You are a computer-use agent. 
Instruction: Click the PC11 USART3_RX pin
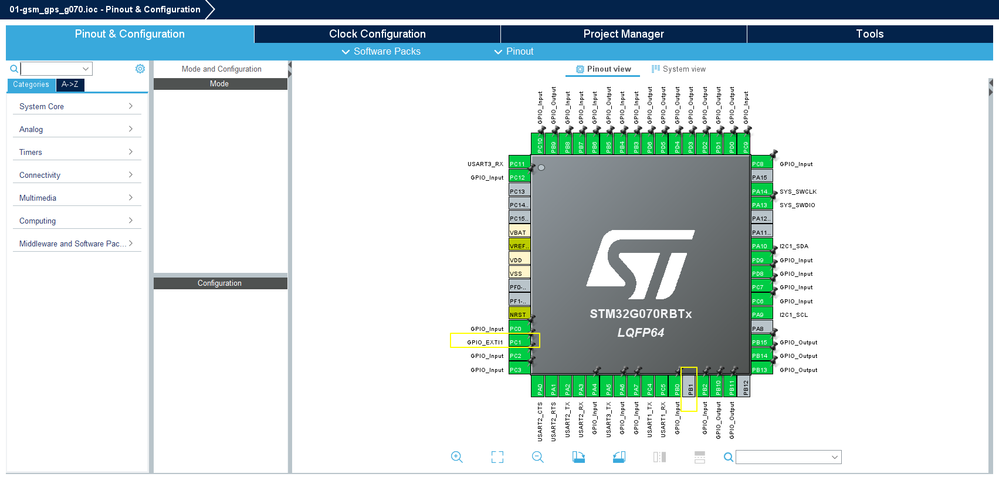click(x=520, y=164)
